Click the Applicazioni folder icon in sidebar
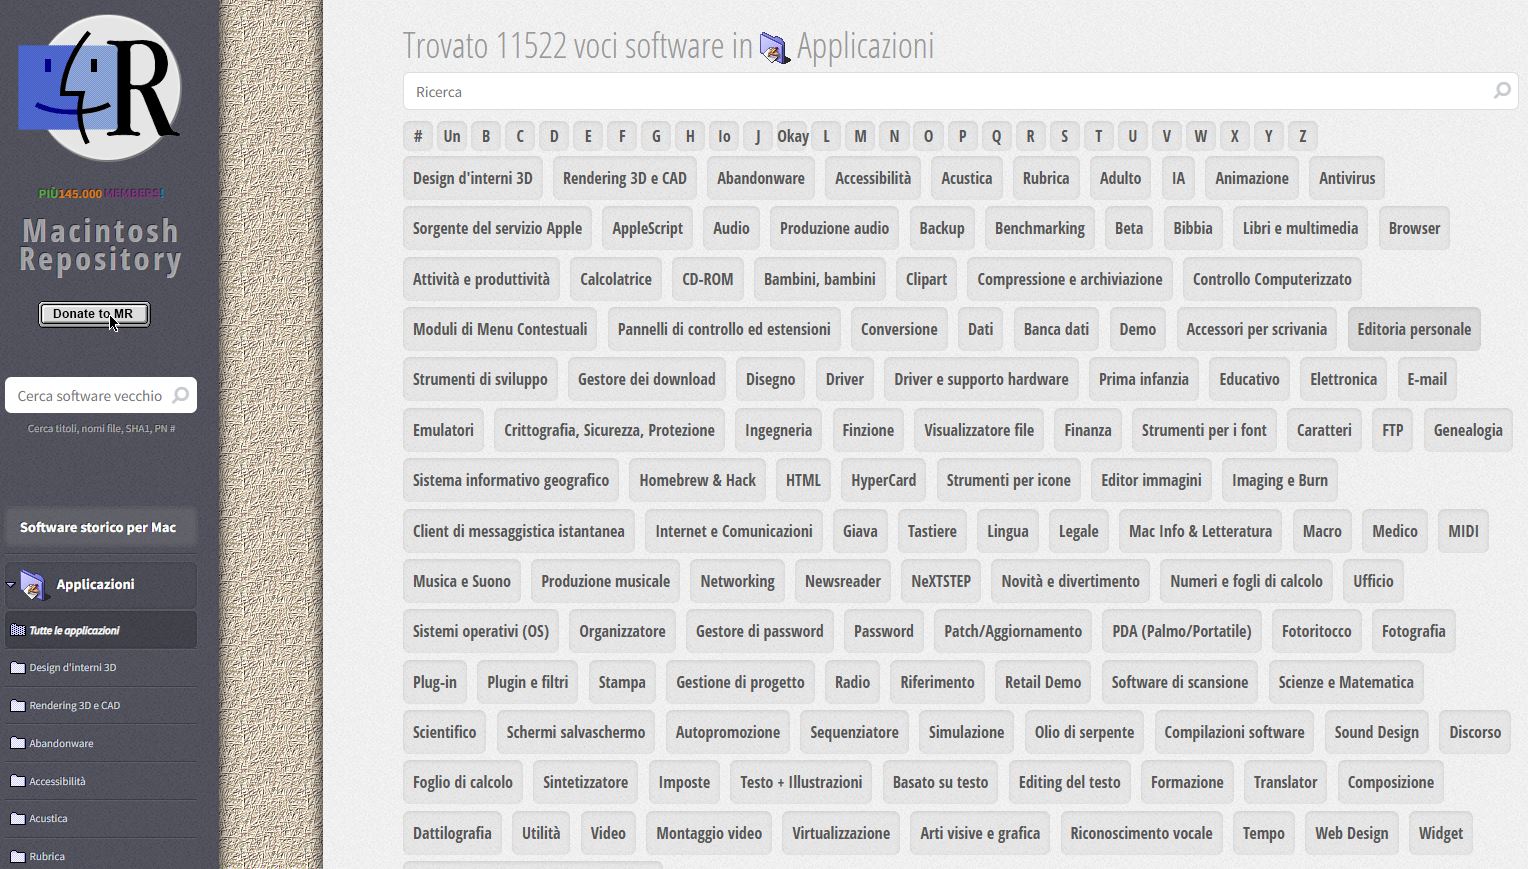1528x869 pixels. click(x=33, y=585)
